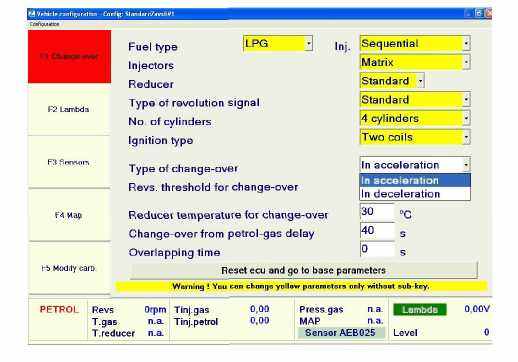Click the Tinj.petrol 0,00 value
The height and width of the screenshot is (362, 518).
[x=259, y=321]
